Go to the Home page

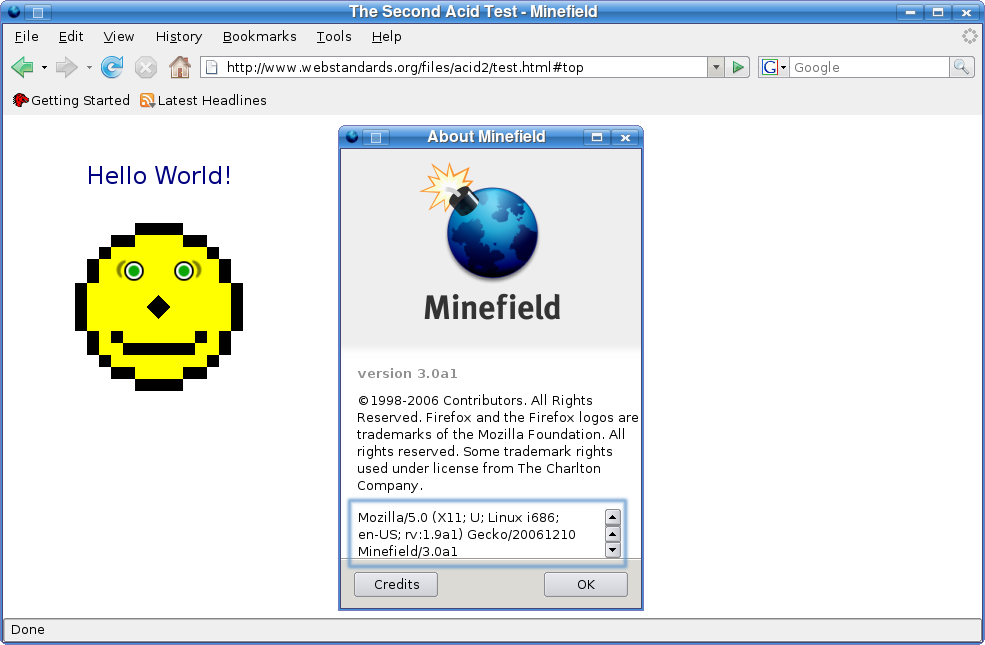tap(180, 67)
